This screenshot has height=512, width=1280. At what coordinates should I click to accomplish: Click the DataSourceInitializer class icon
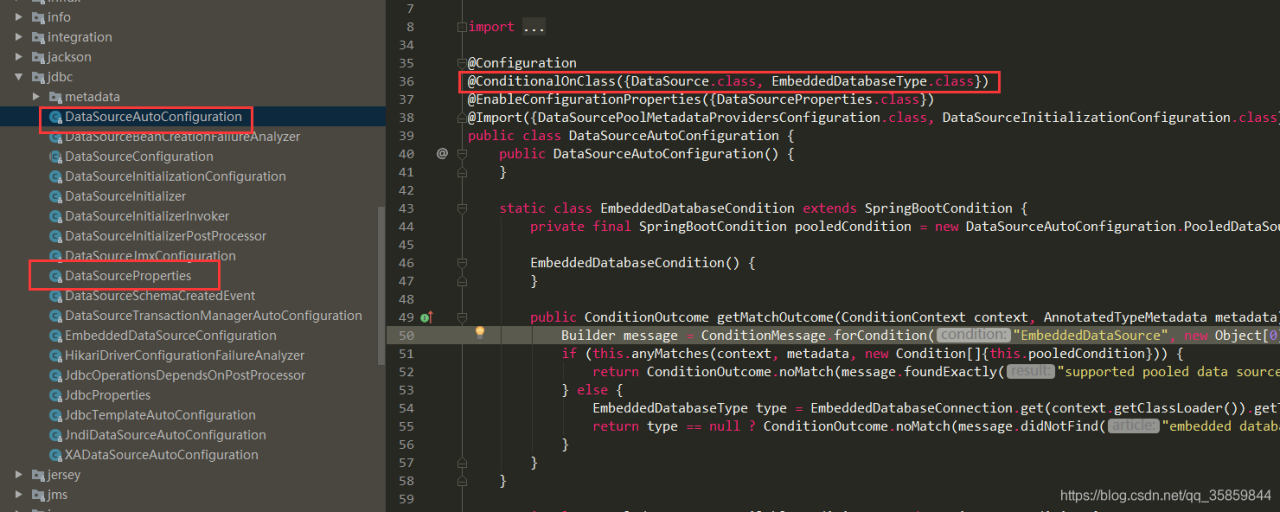tap(56, 197)
